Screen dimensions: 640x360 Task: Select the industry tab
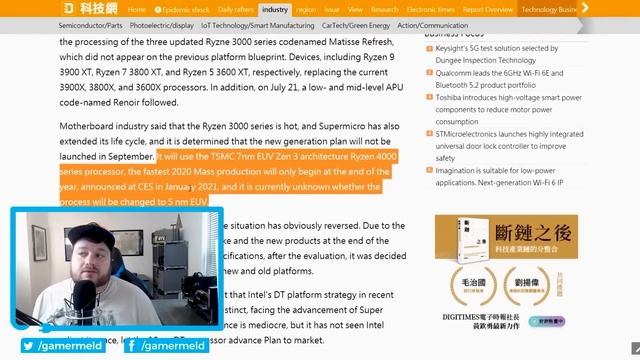pyautogui.click(x=275, y=9)
